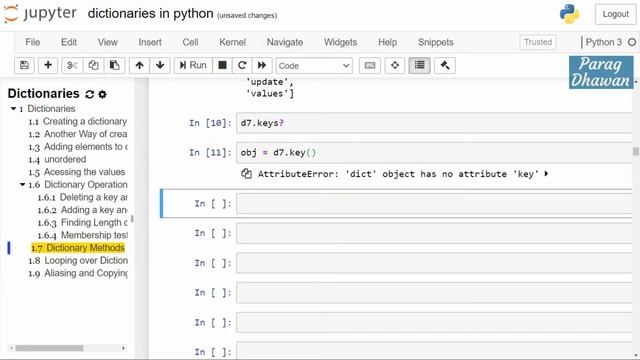Open the cell type Code dropdown

314,66
